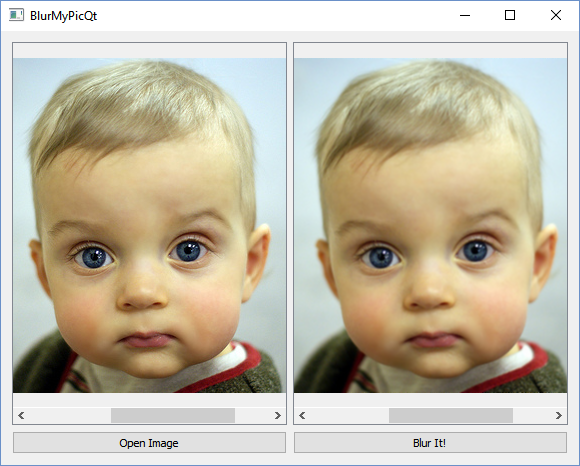This screenshot has height=466, width=580.
Task: Select the original sharp baby photo
Action: pyautogui.click(x=149, y=225)
